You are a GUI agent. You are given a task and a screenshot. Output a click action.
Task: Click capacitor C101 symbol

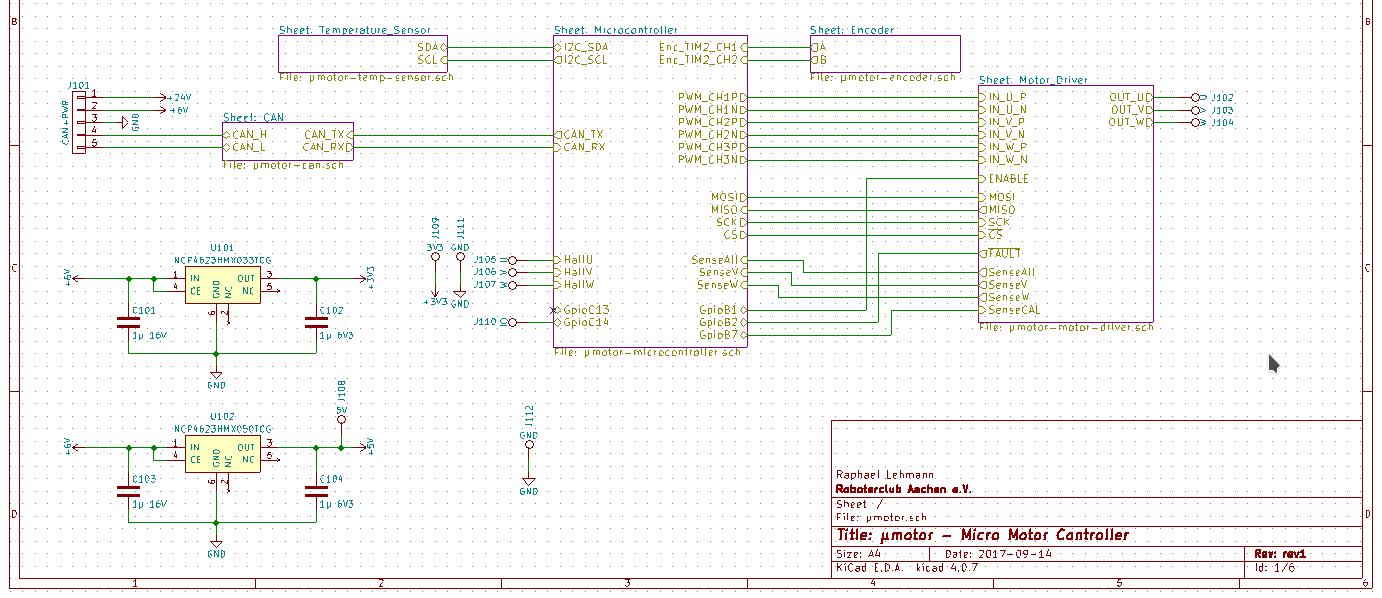point(127,322)
